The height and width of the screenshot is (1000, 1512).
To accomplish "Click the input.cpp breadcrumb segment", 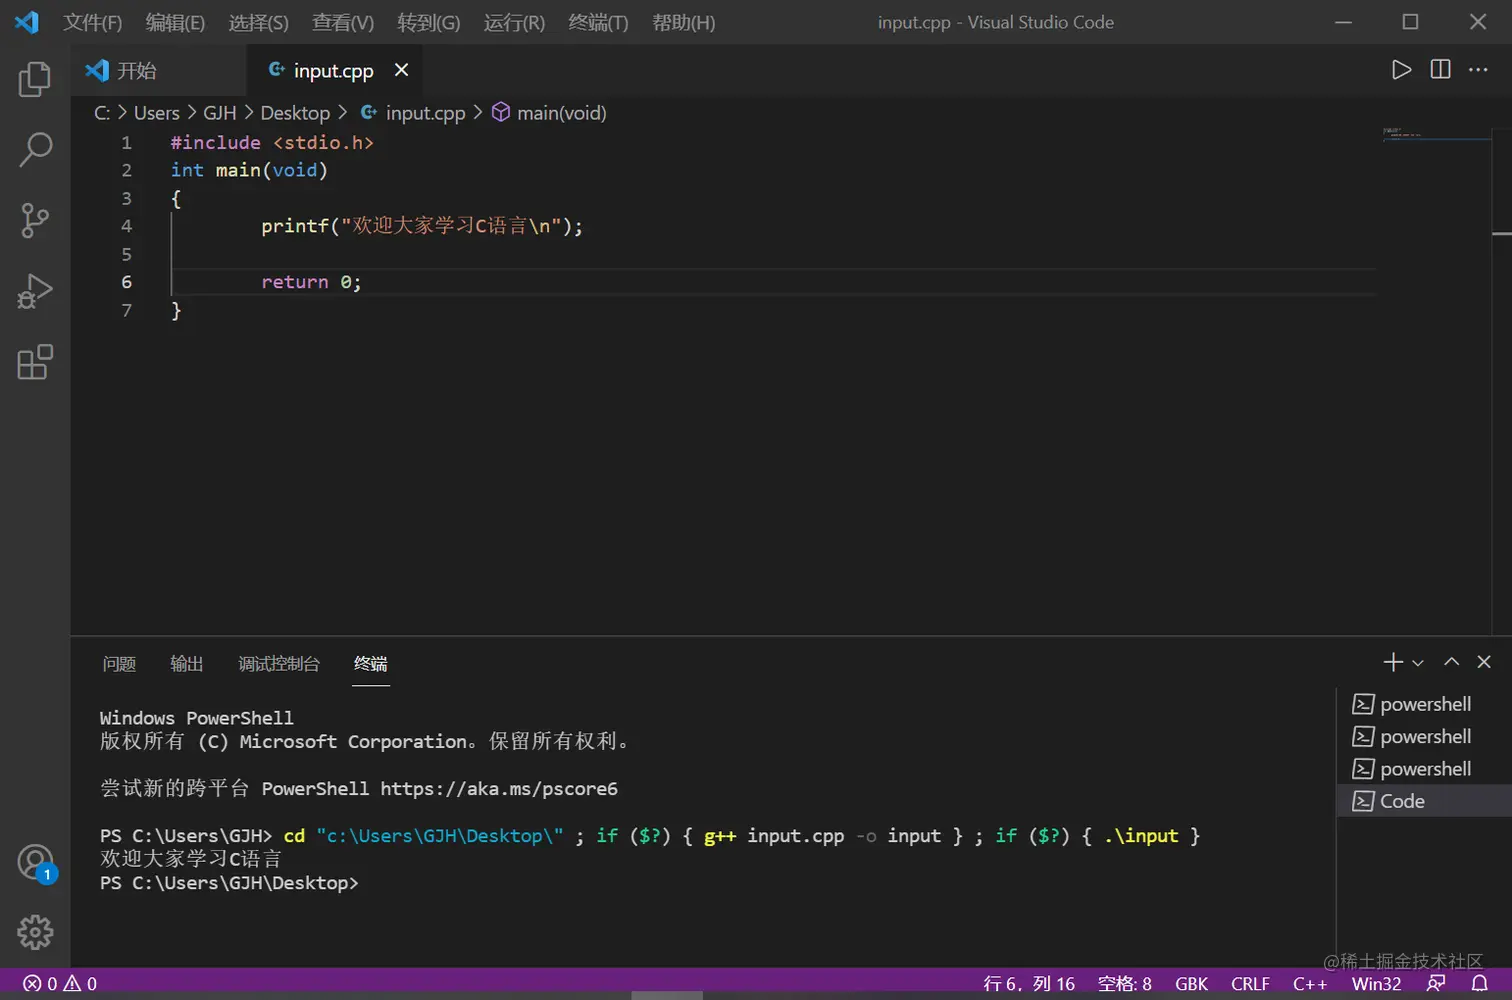I will click(413, 113).
